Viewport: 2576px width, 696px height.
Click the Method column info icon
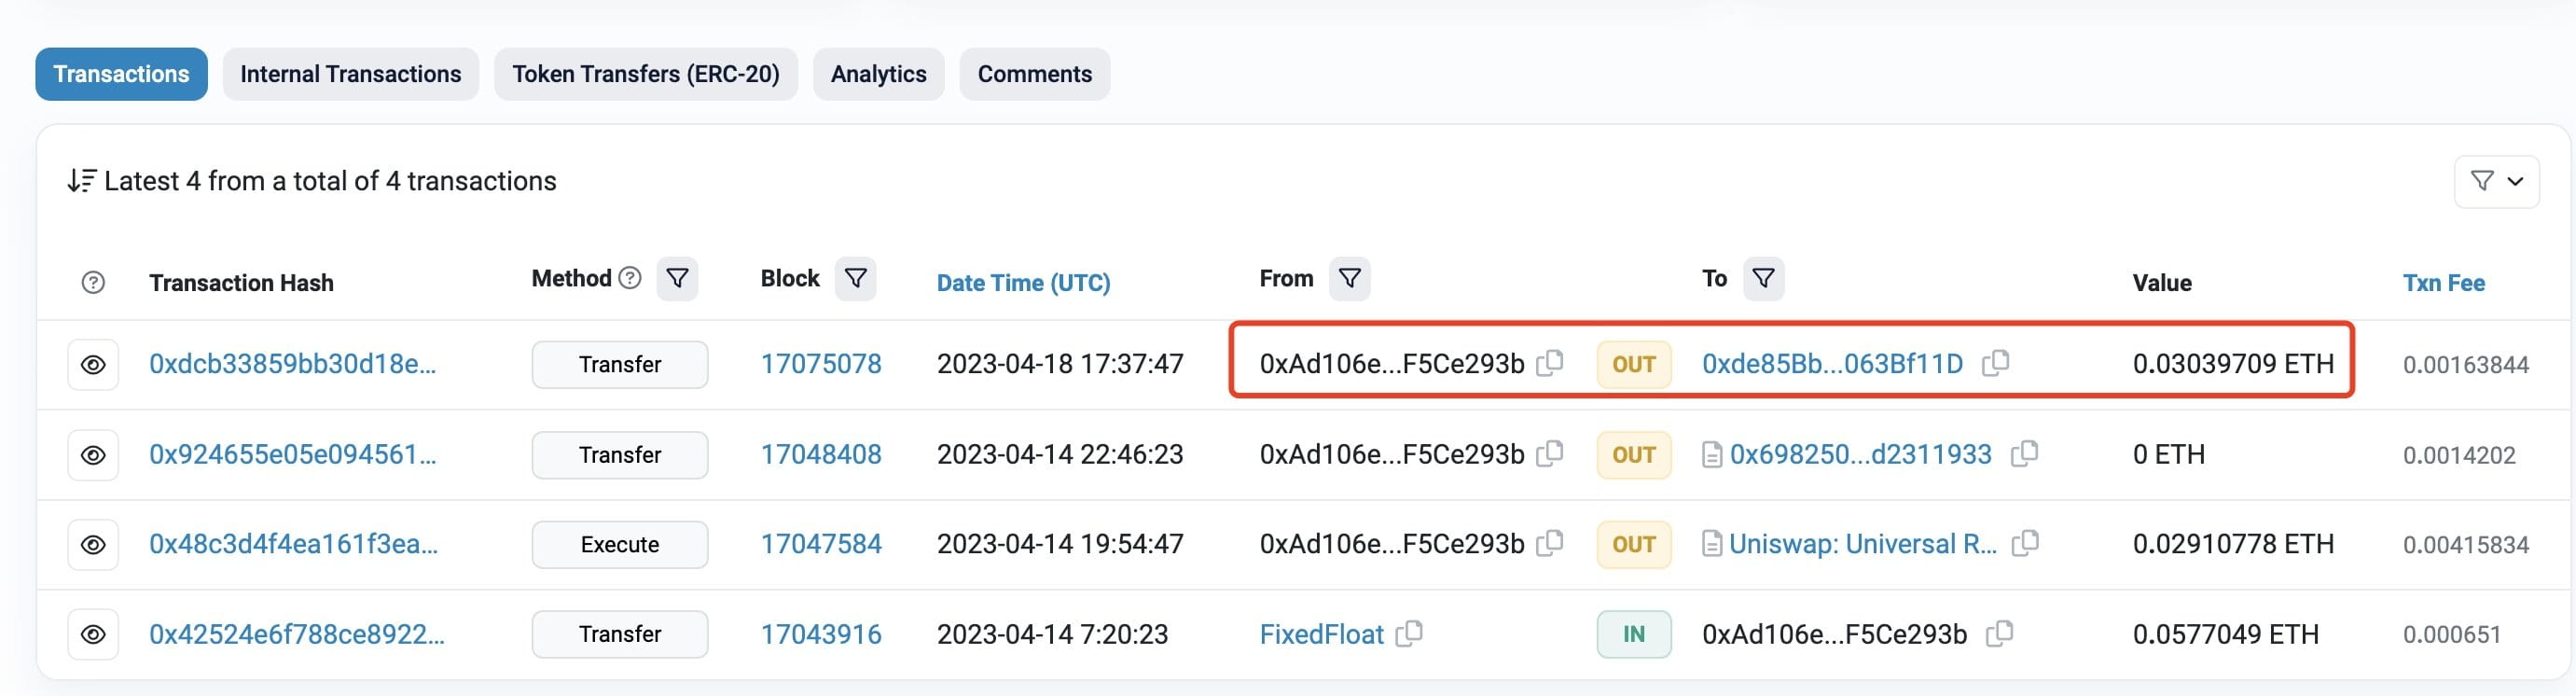[630, 278]
